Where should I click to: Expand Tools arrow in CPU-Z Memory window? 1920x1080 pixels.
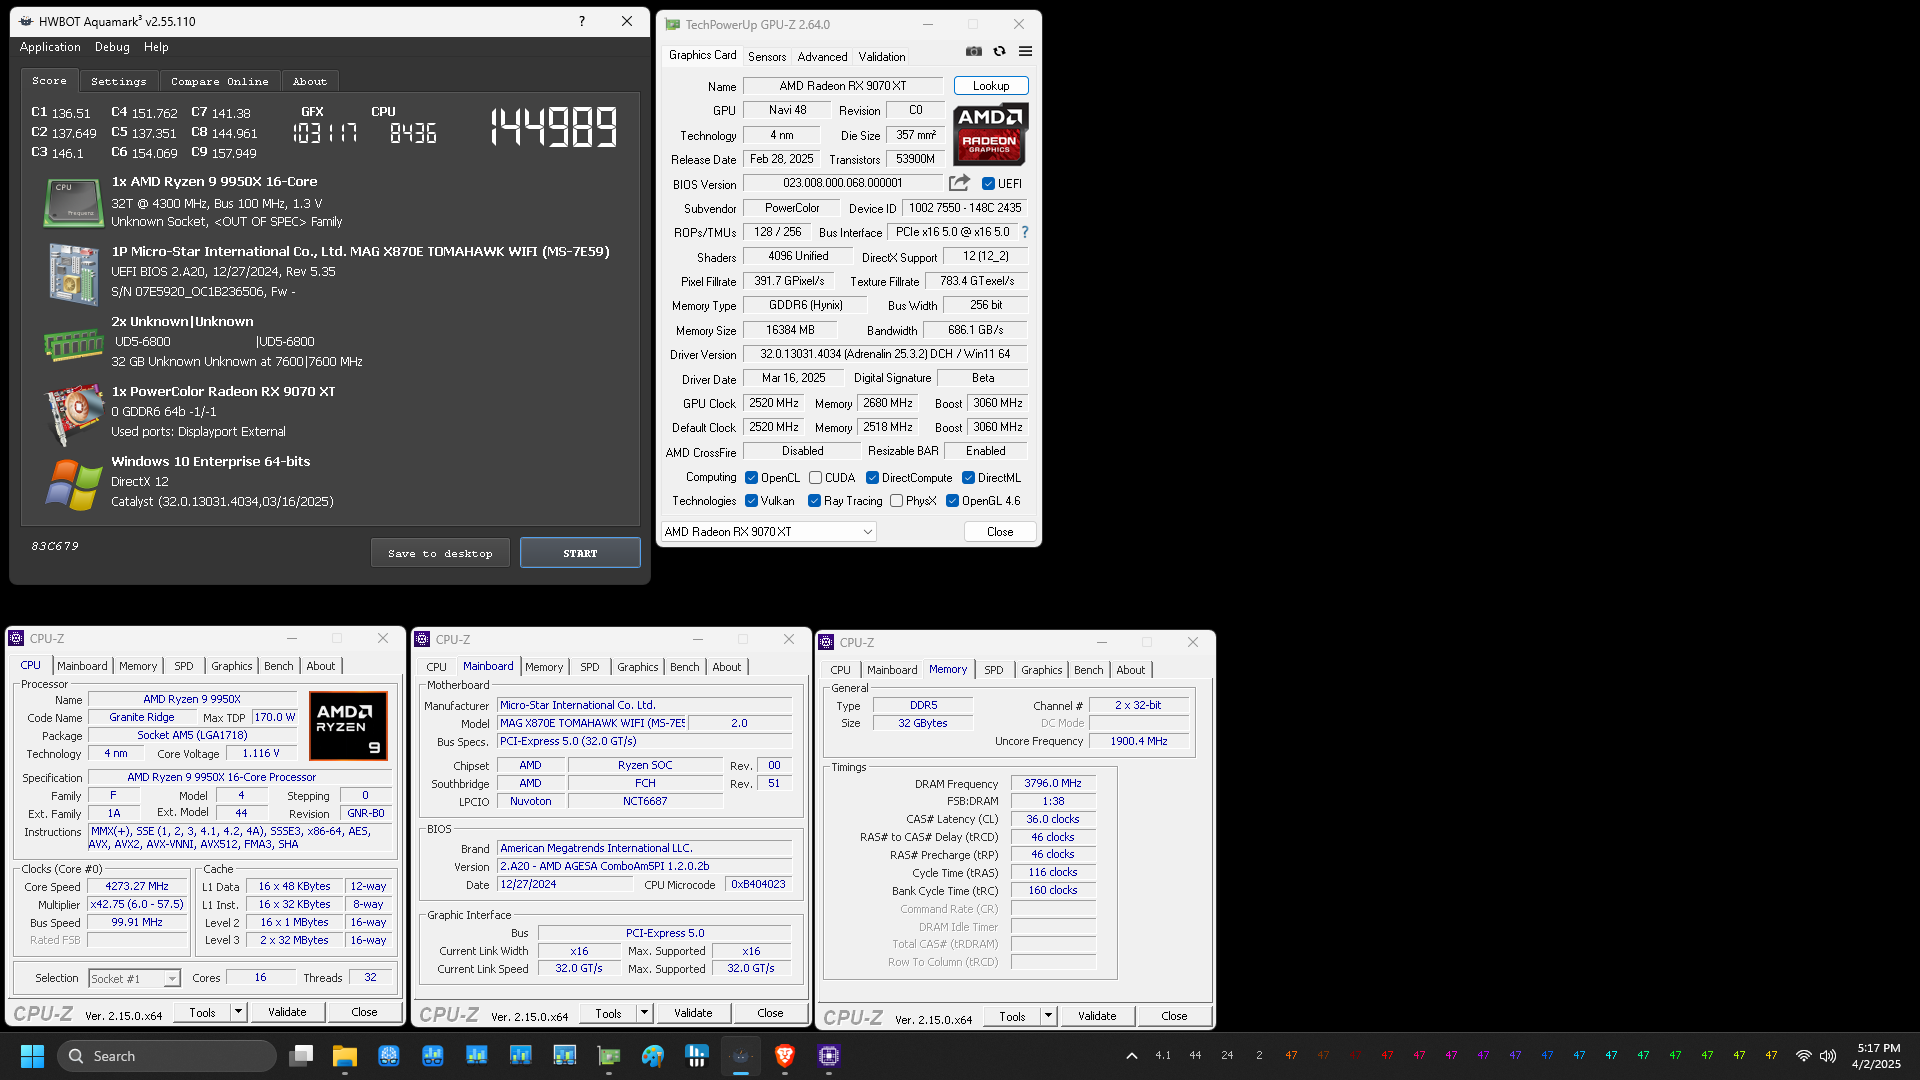click(x=1048, y=1016)
